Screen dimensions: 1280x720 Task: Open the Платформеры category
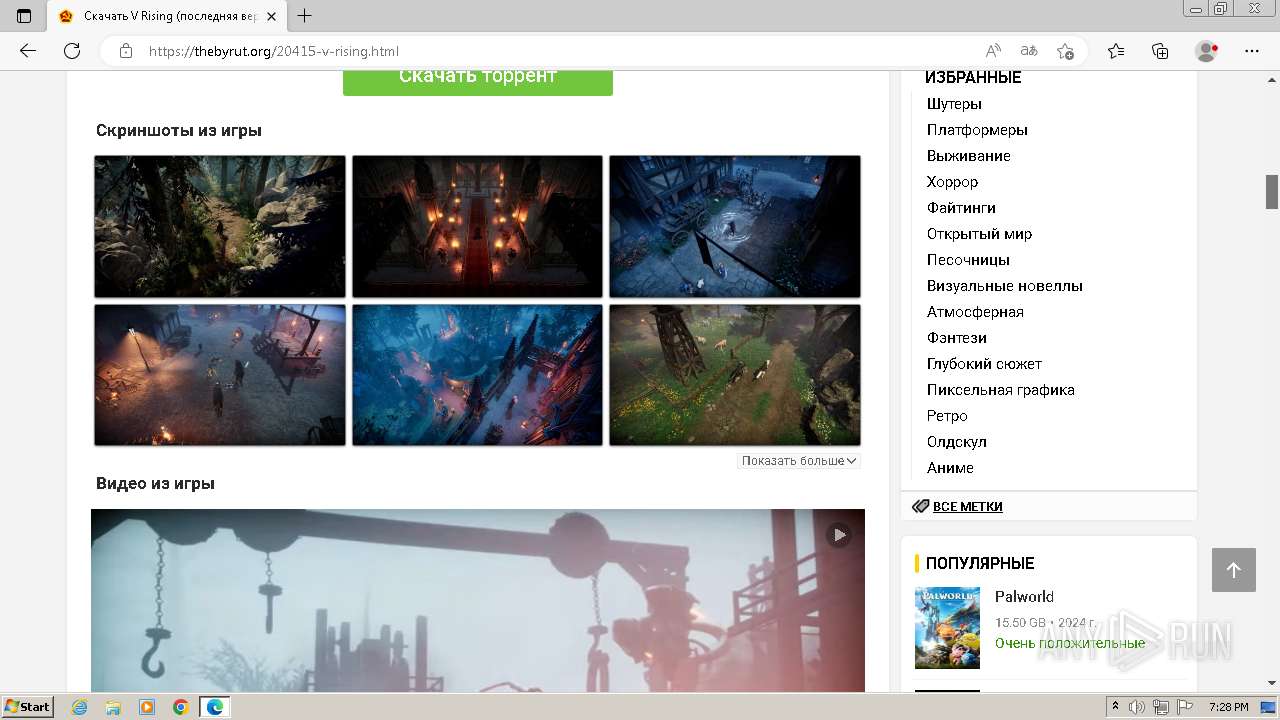click(x=977, y=130)
